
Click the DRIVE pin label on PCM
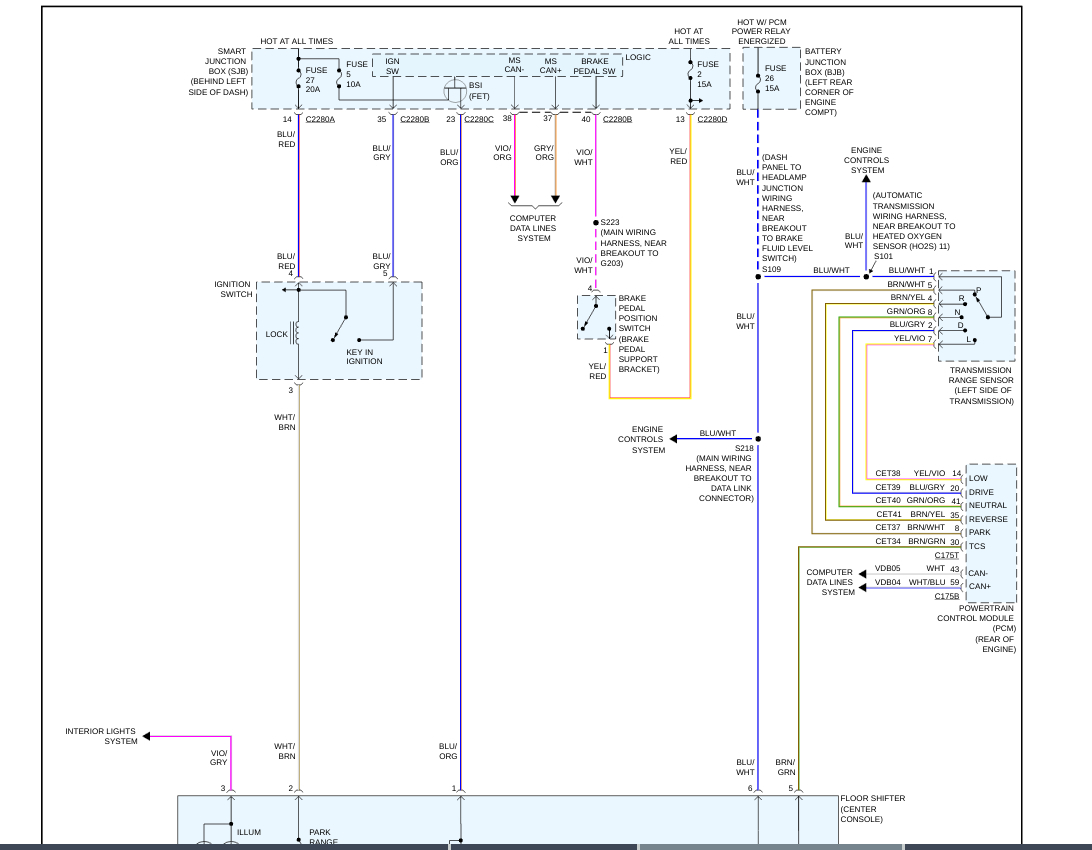pyautogui.click(x=981, y=492)
